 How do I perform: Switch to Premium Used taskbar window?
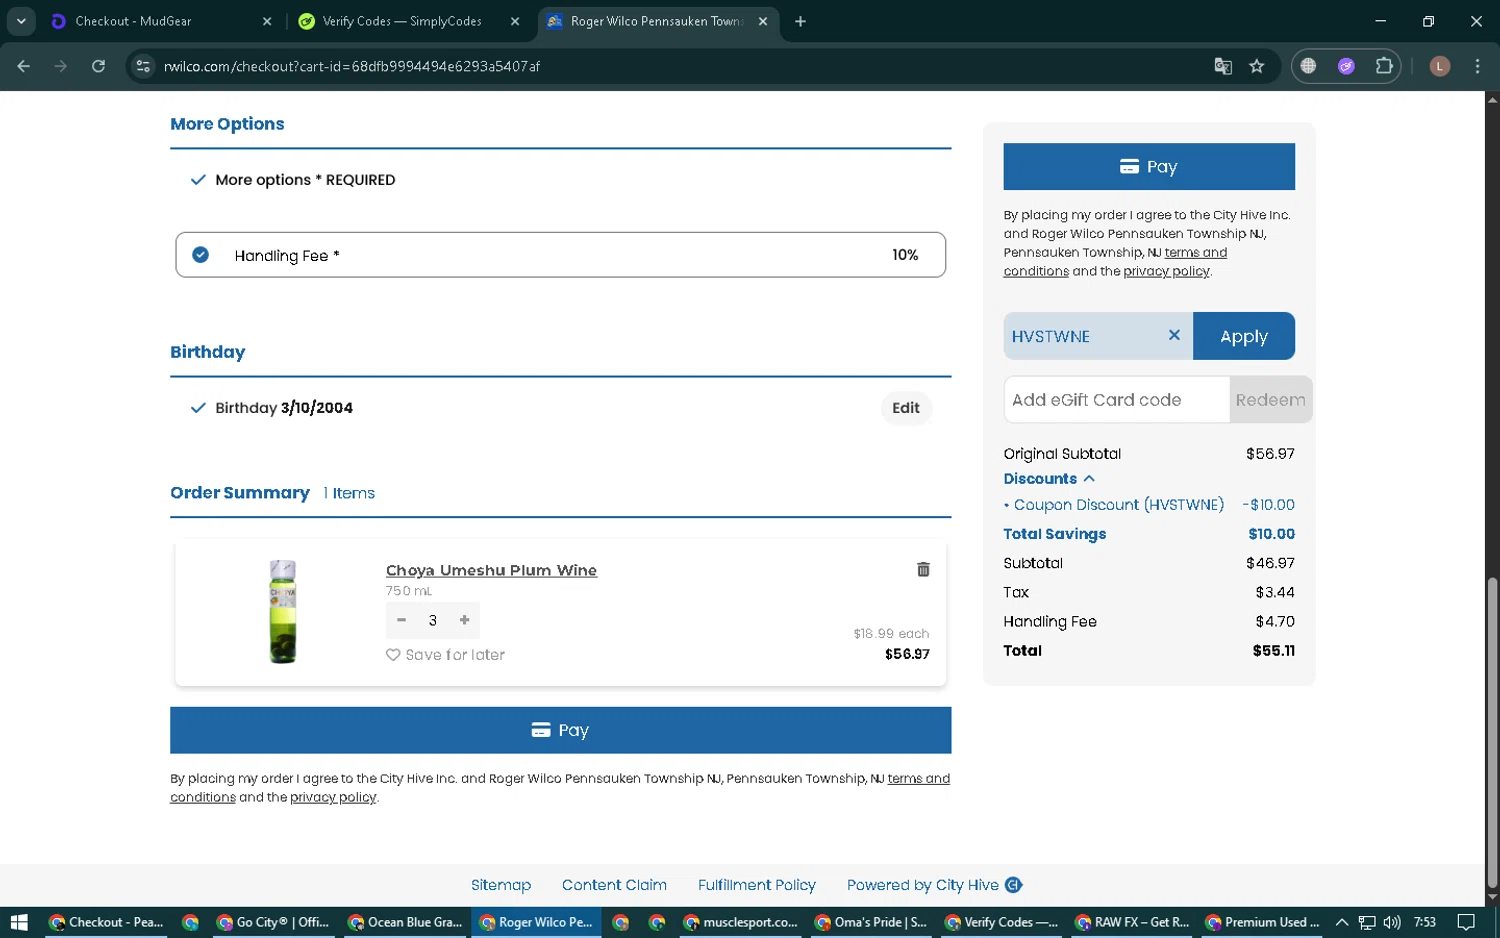pos(1263,922)
